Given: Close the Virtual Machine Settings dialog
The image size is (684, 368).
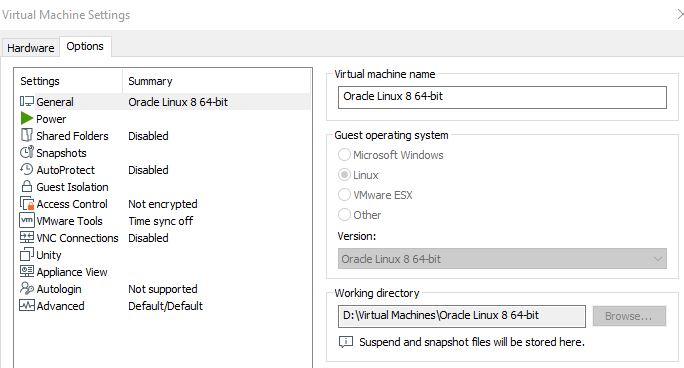Looking at the screenshot, I should pos(680,15).
